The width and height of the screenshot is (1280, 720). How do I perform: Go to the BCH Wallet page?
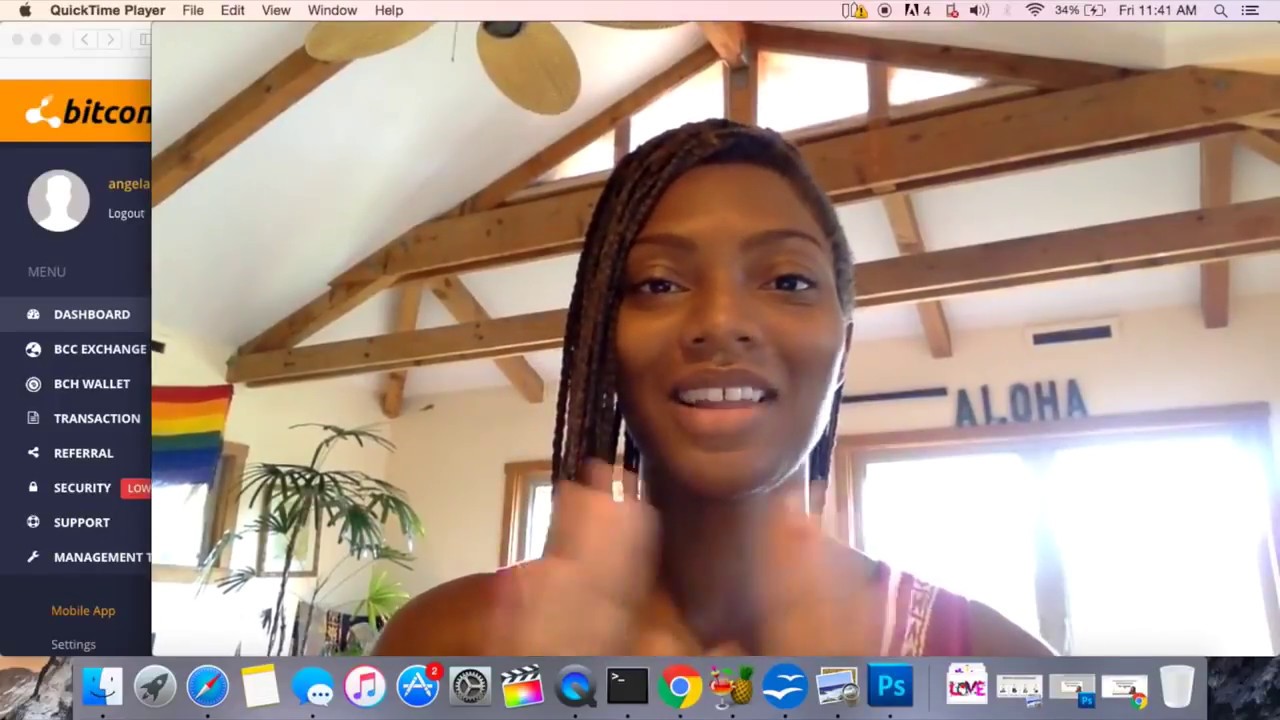(75, 384)
